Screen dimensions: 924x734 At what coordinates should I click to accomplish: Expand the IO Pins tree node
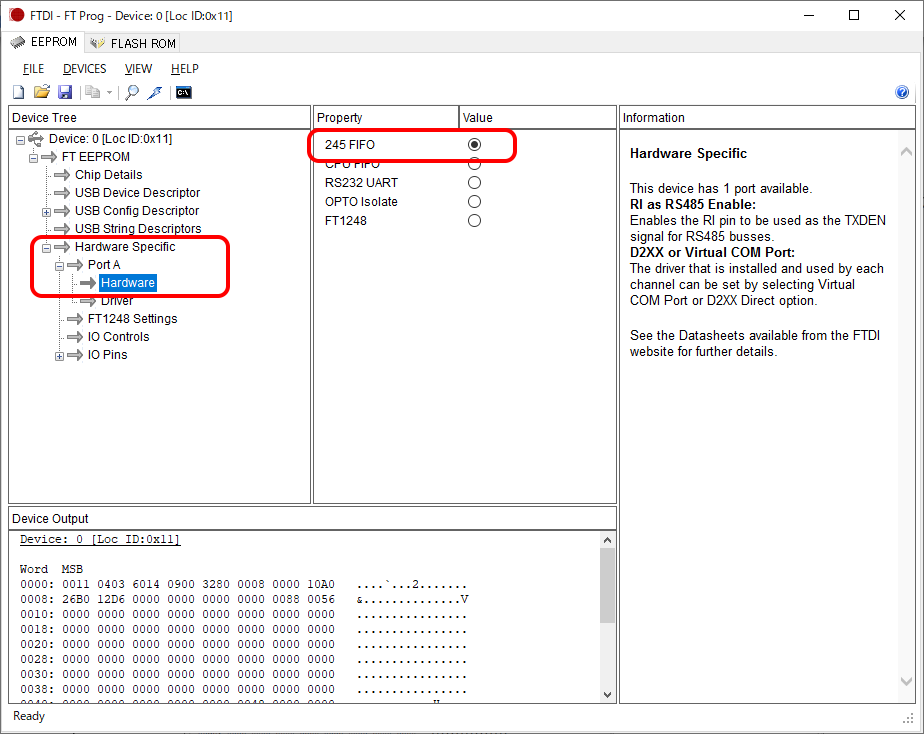point(59,355)
